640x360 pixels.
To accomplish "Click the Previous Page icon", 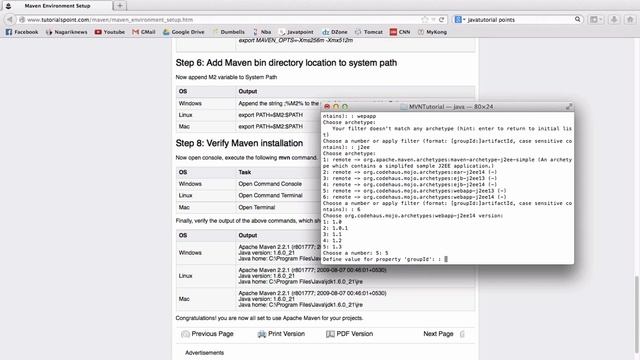I will (x=185, y=334).
